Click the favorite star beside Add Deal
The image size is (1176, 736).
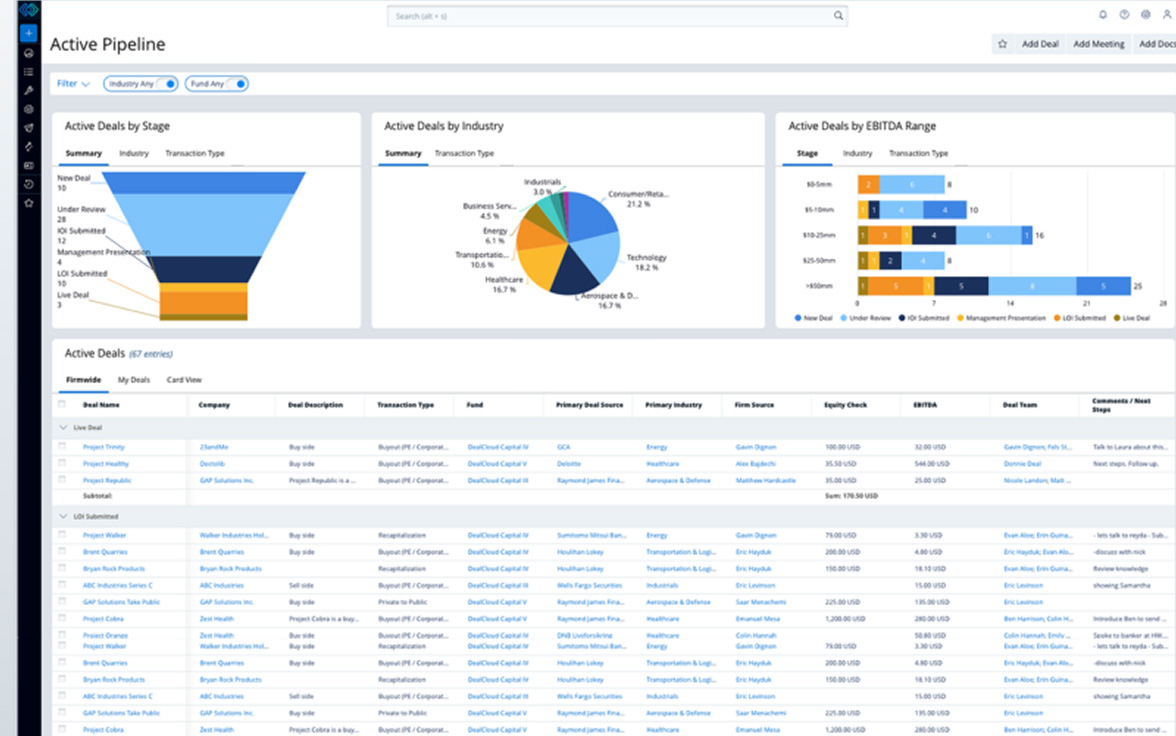pos(1002,44)
